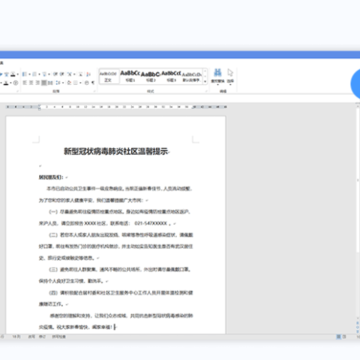The image size is (360, 360).
Task: Click the paragraph beginning with (二)
Action: [116, 246]
